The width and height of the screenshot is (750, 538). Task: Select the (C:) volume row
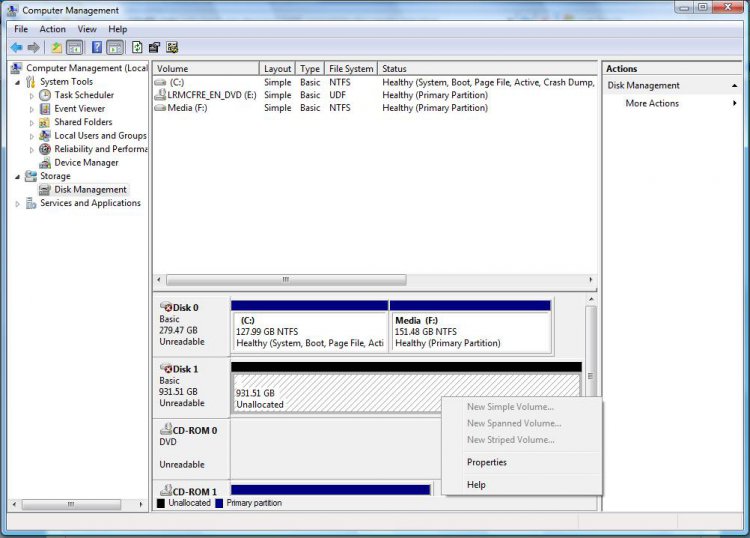click(x=375, y=82)
